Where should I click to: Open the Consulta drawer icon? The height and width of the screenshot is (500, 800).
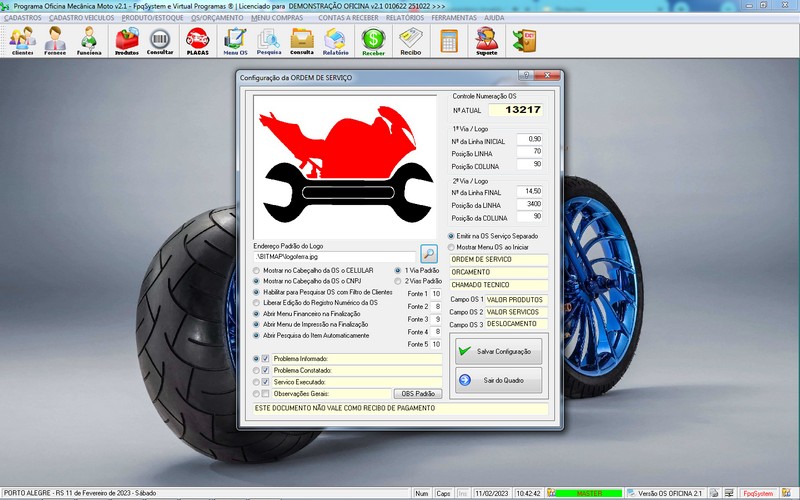tap(302, 41)
